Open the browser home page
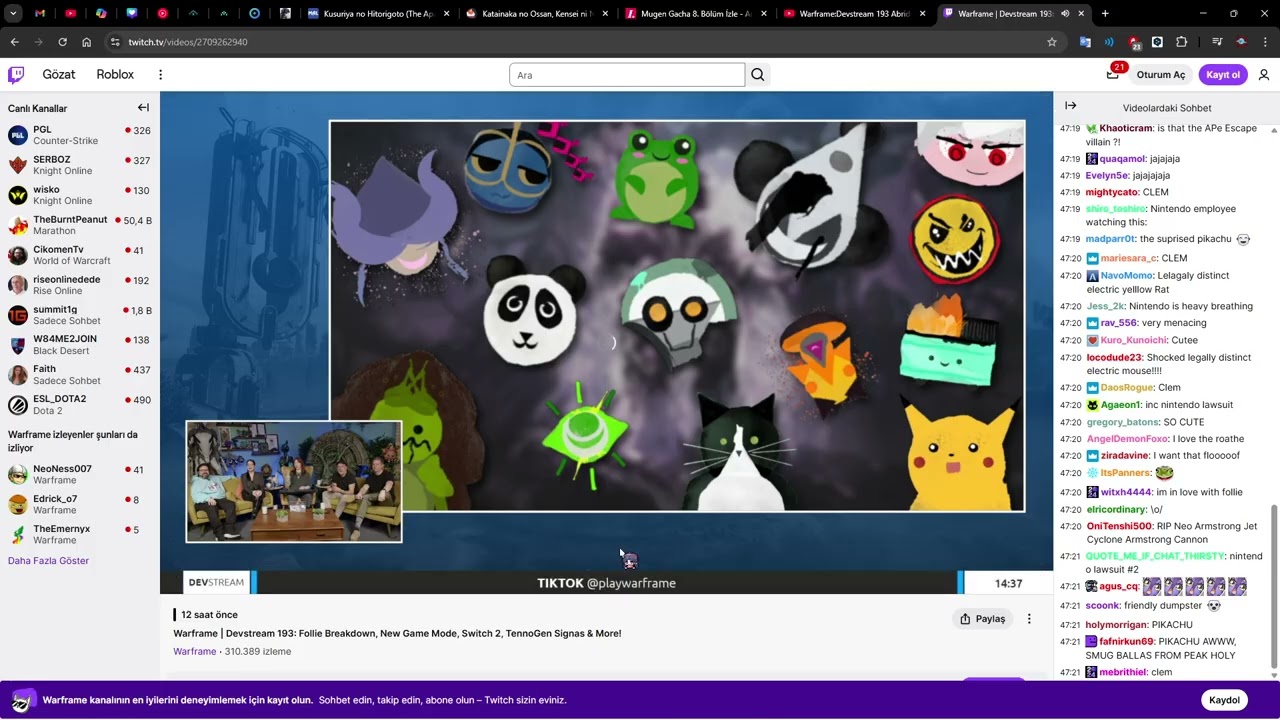The width and height of the screenshot is (1280, 720). pyautogui.click(x=87, y=42)
